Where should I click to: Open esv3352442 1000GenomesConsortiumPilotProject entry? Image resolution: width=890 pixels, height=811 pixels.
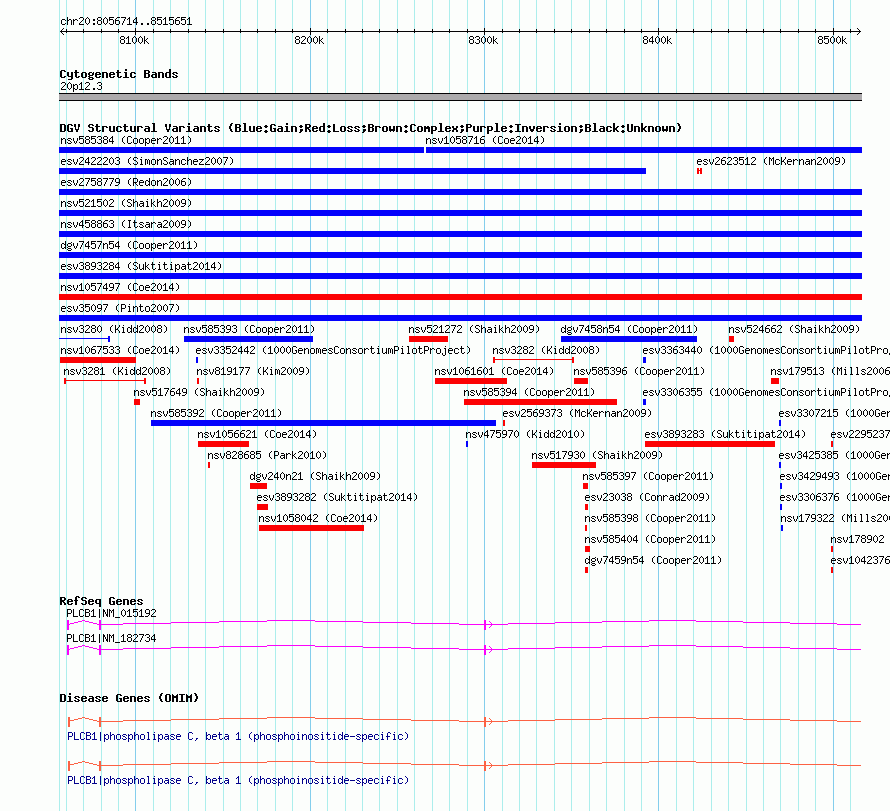[333, 350]
